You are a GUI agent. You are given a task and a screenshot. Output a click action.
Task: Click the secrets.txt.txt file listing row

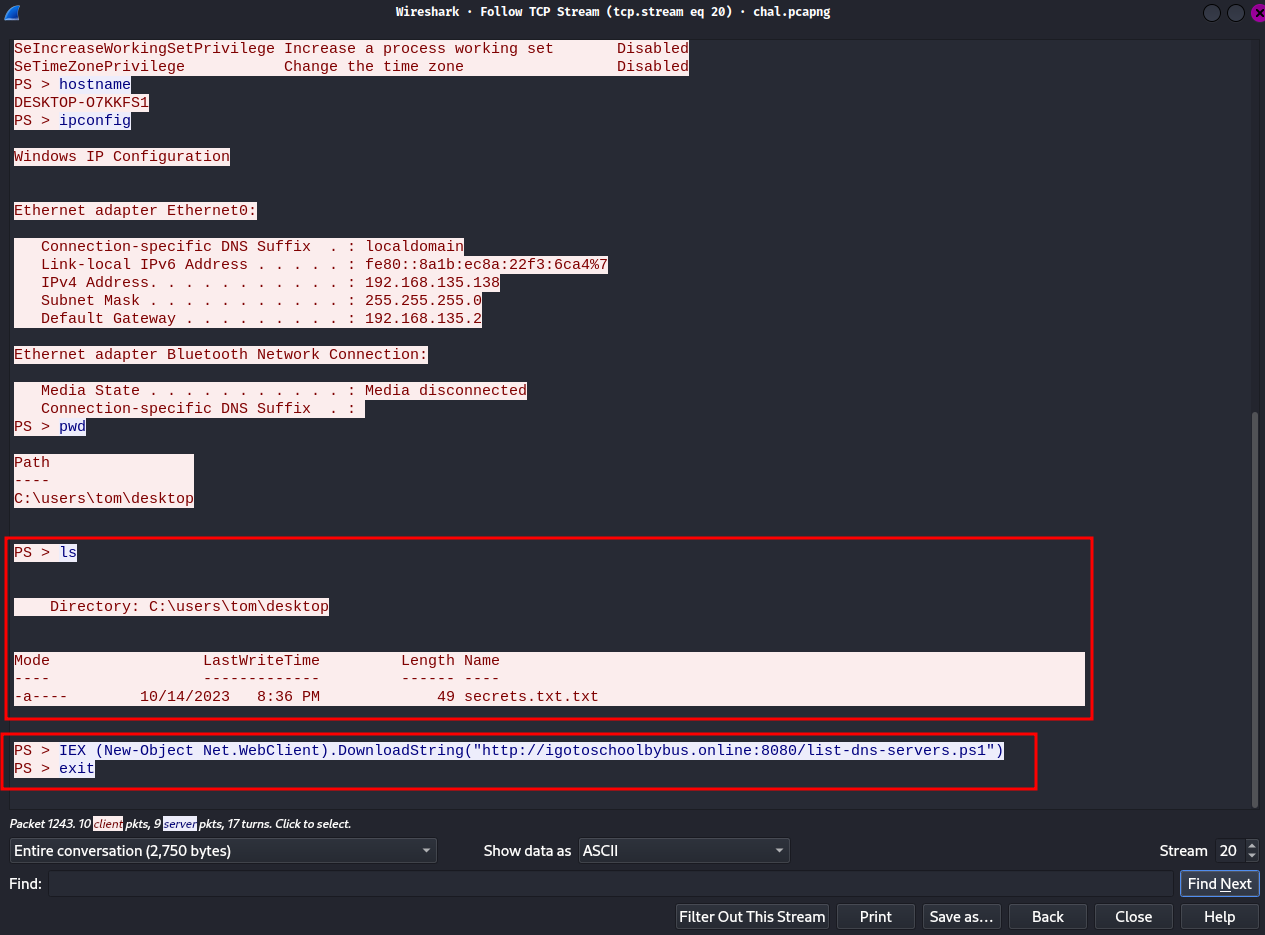[x=306, y=697]
